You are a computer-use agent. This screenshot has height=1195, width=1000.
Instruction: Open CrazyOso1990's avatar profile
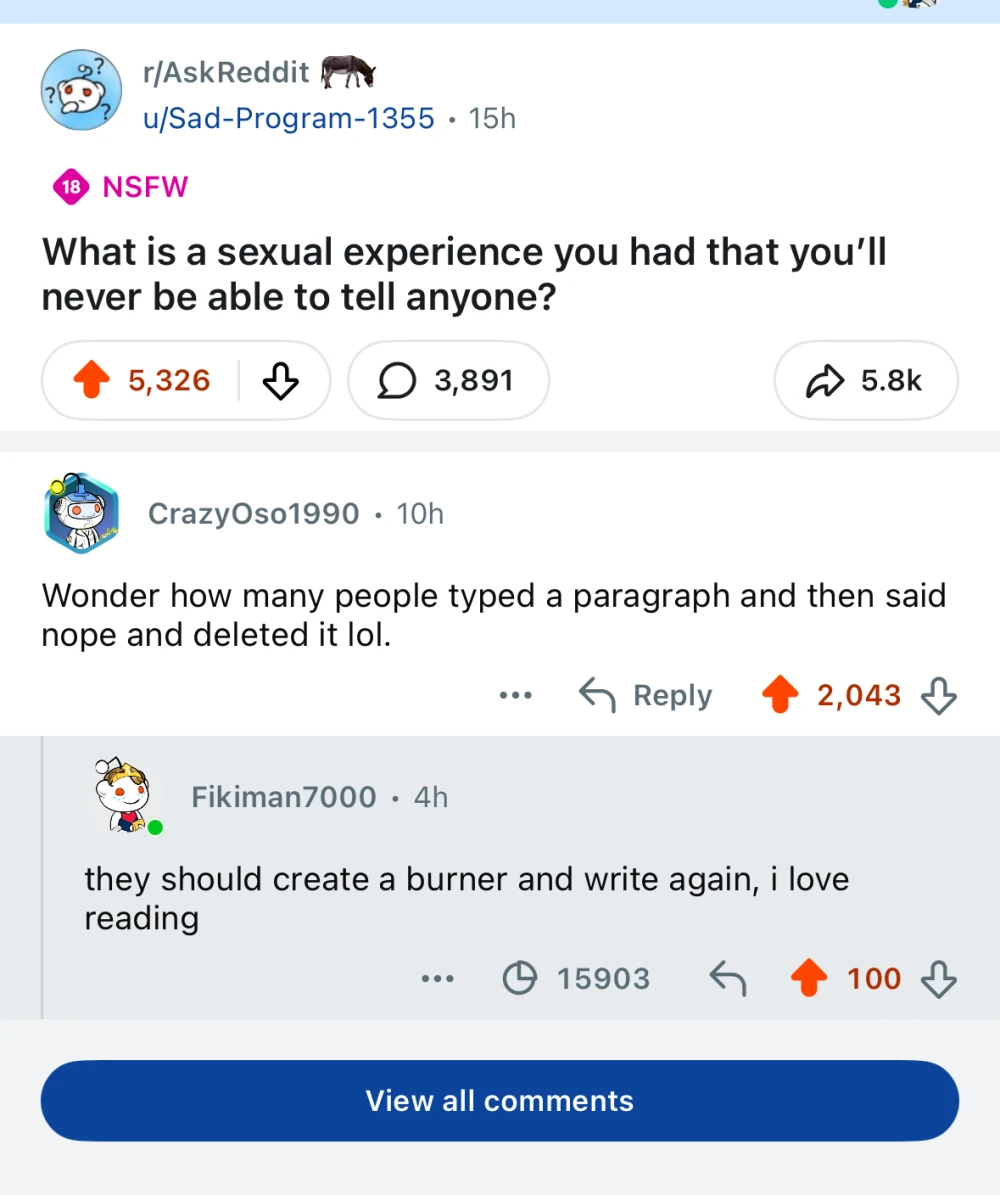pyautogui.click(x=82, y=513)
